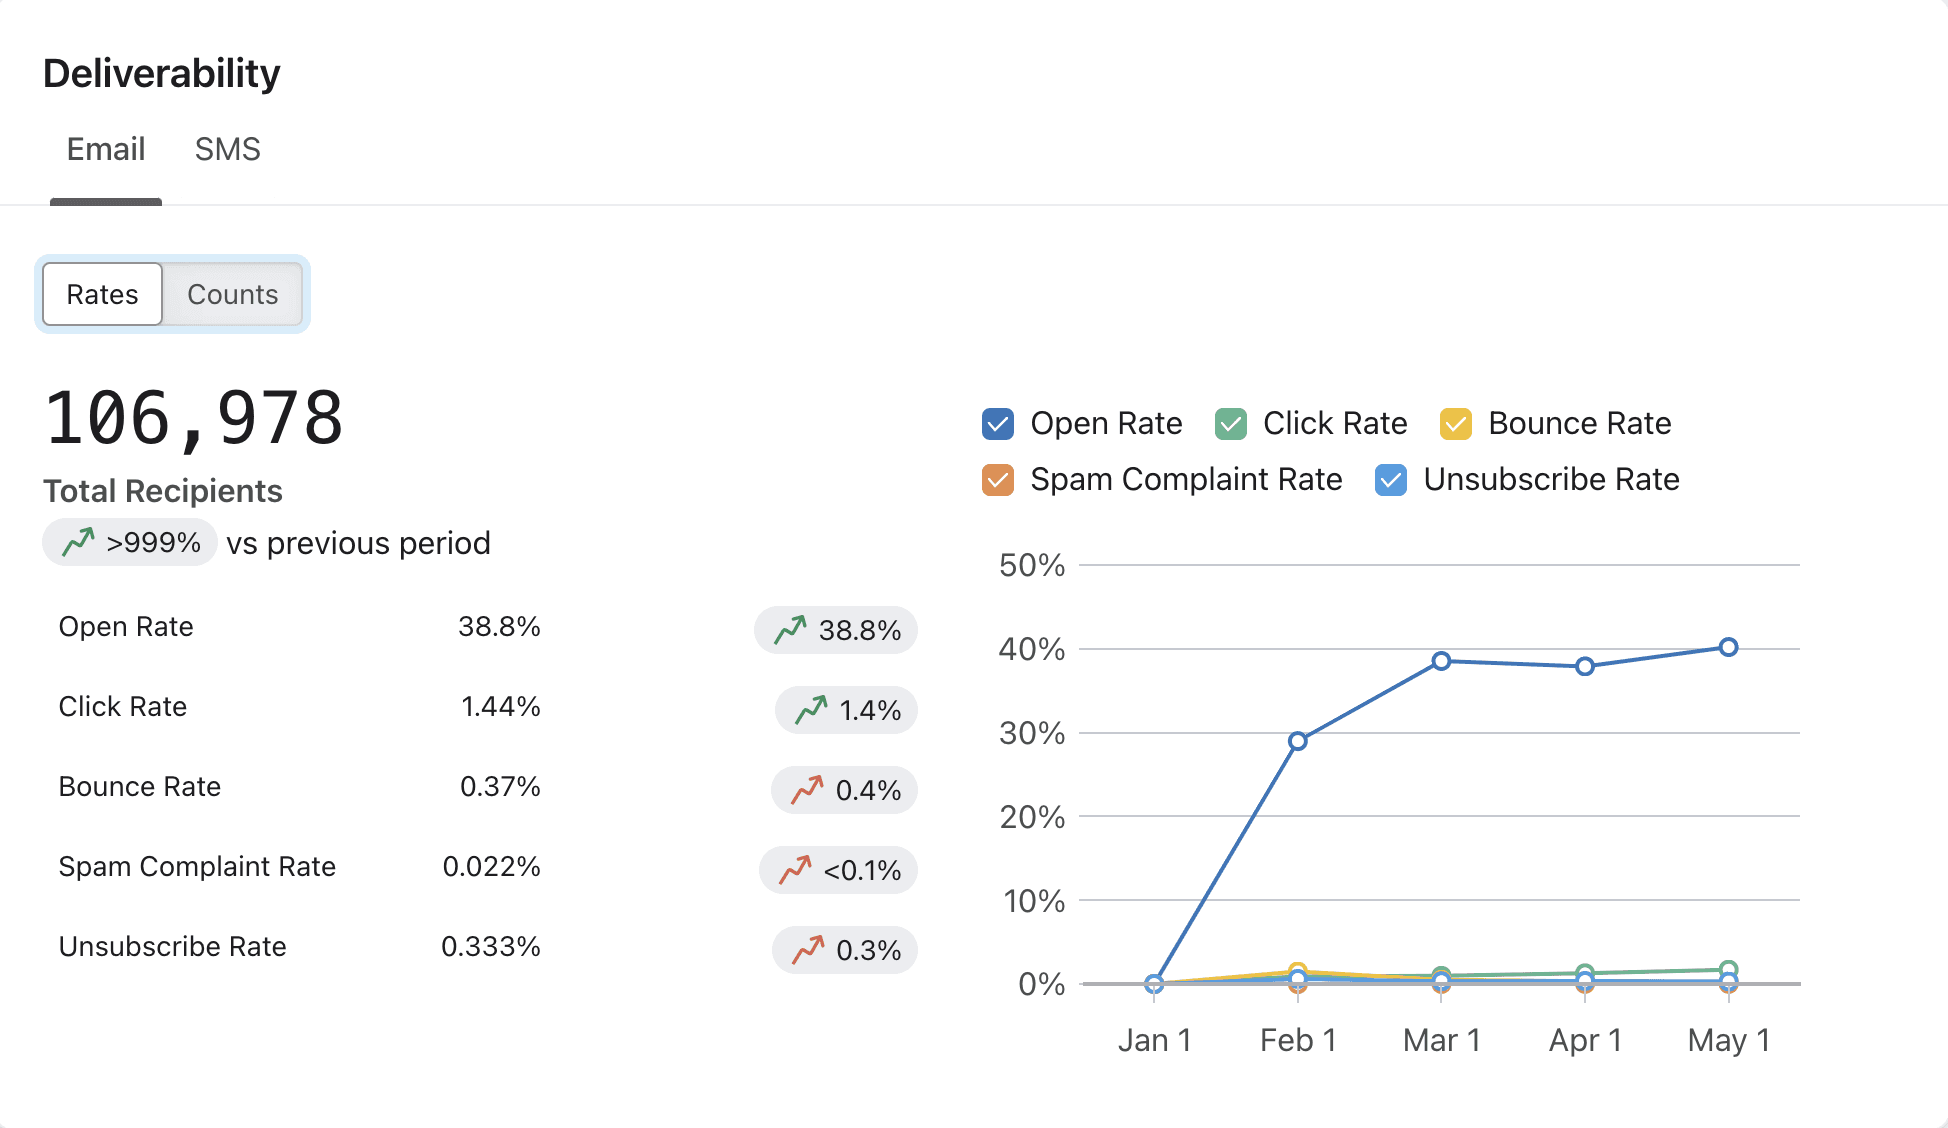Click the Bounce Rate red trend arrow

click(807, 790)
